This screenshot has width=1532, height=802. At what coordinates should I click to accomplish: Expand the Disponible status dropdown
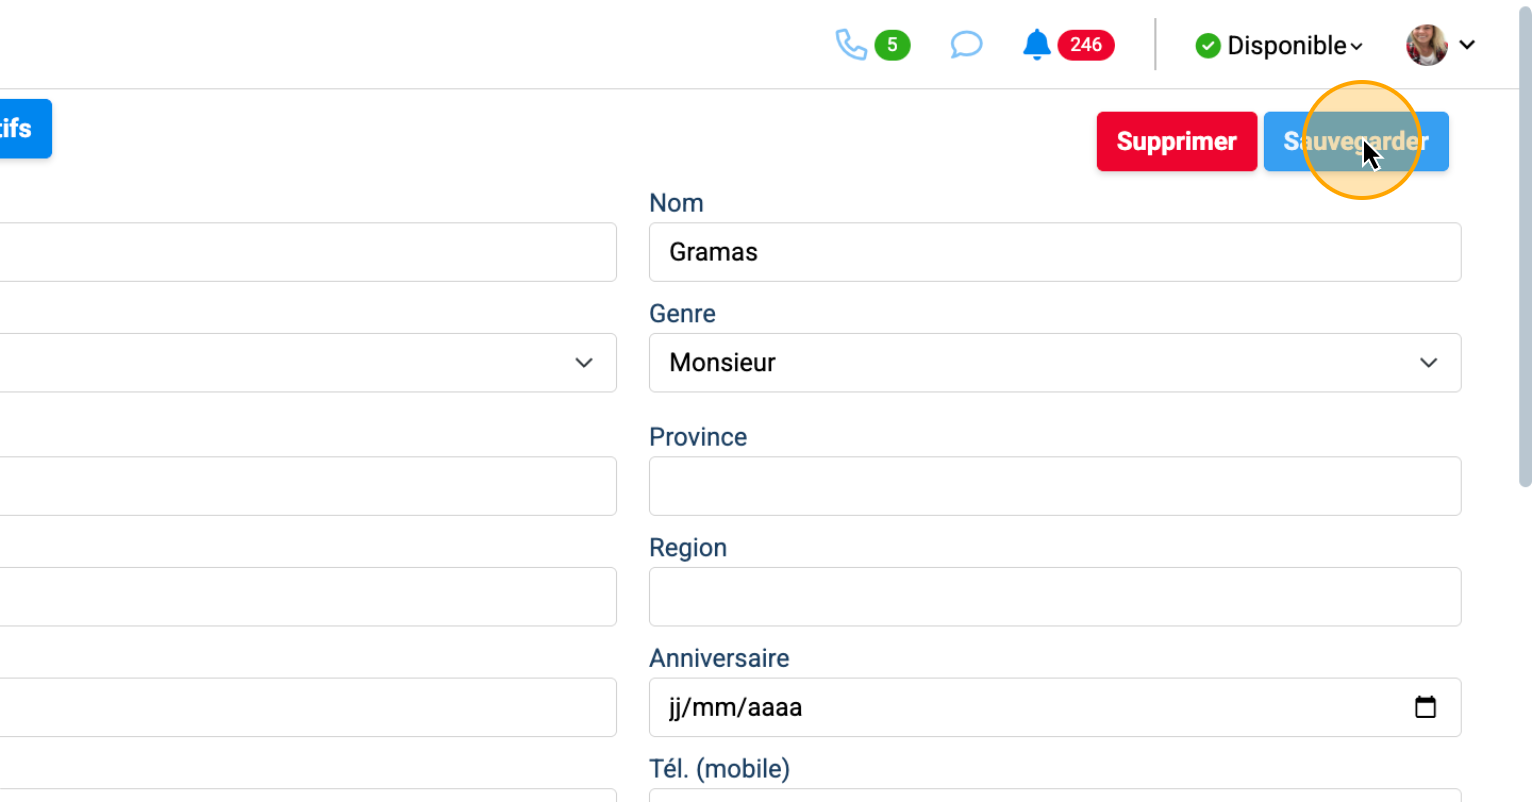coord(1357,47)
